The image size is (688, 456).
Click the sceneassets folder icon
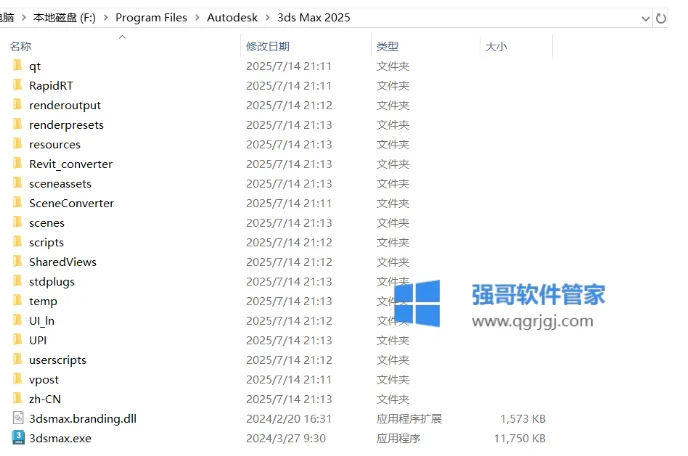[18, 183]
